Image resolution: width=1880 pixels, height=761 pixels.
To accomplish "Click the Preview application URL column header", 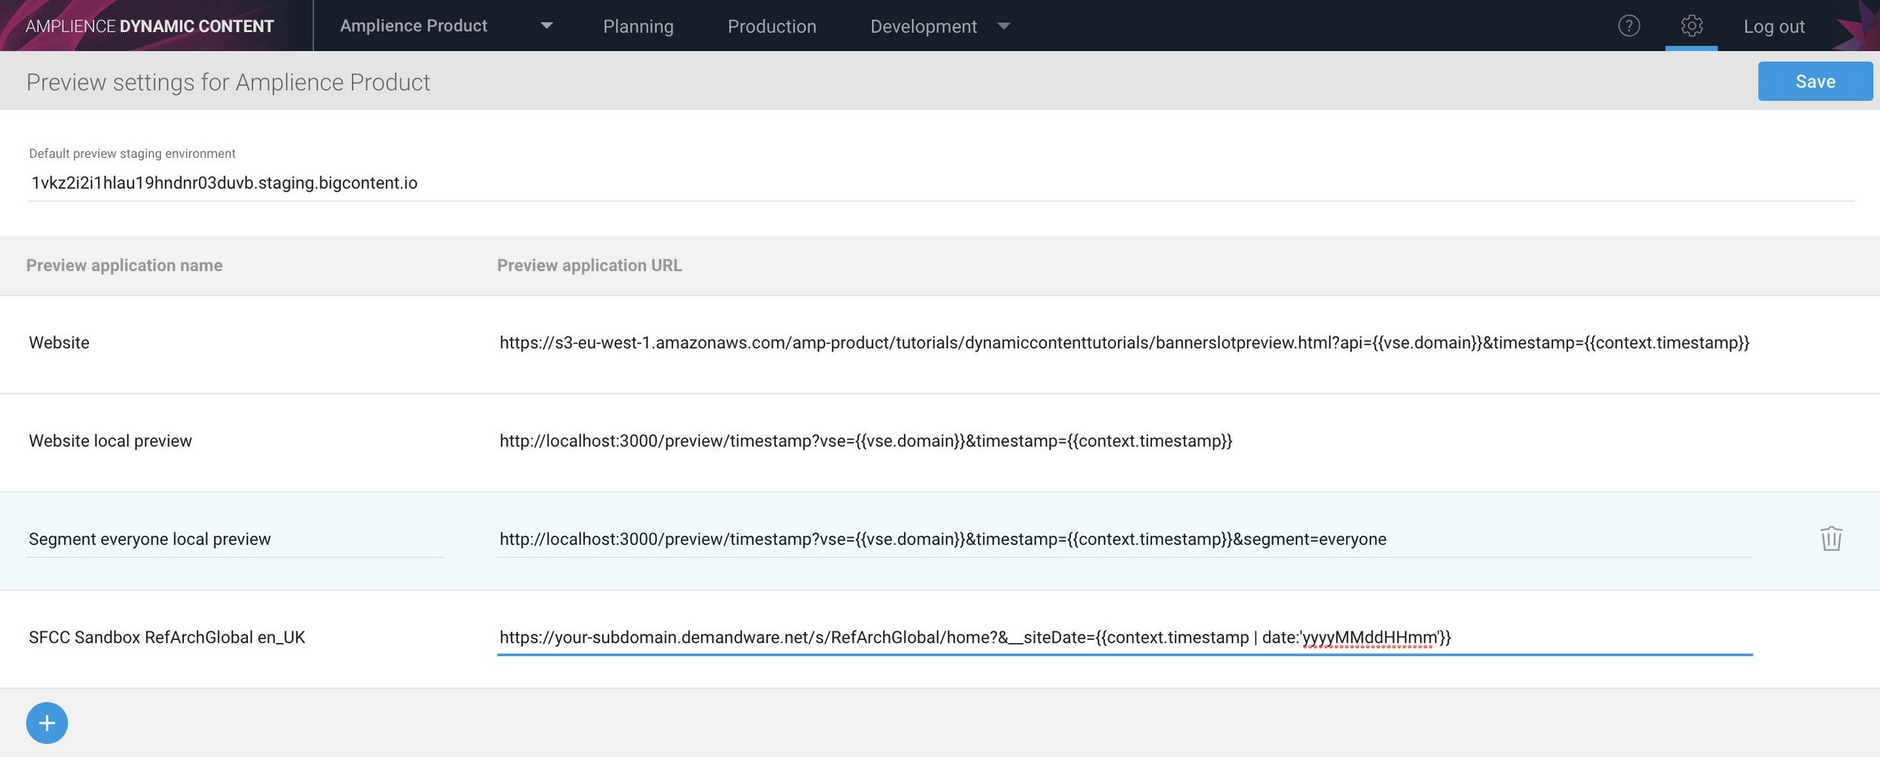I will (589, 265).
